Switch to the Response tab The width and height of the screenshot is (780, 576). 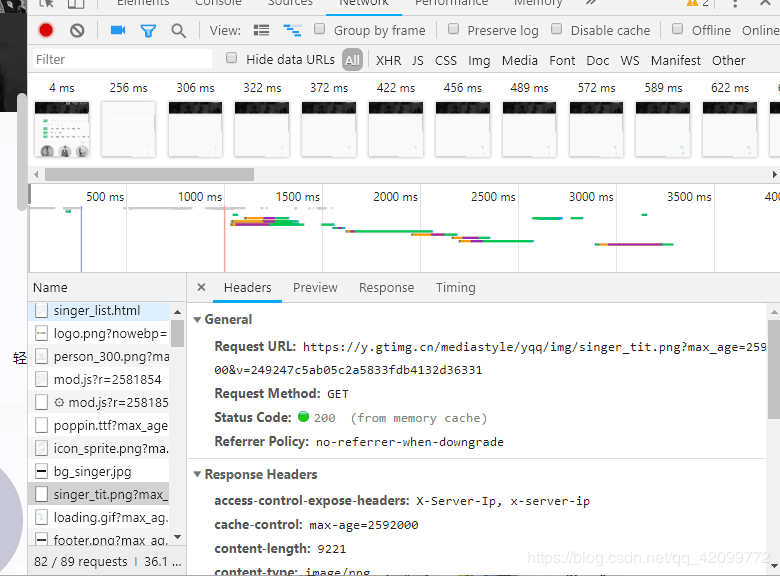click(387, 288)
